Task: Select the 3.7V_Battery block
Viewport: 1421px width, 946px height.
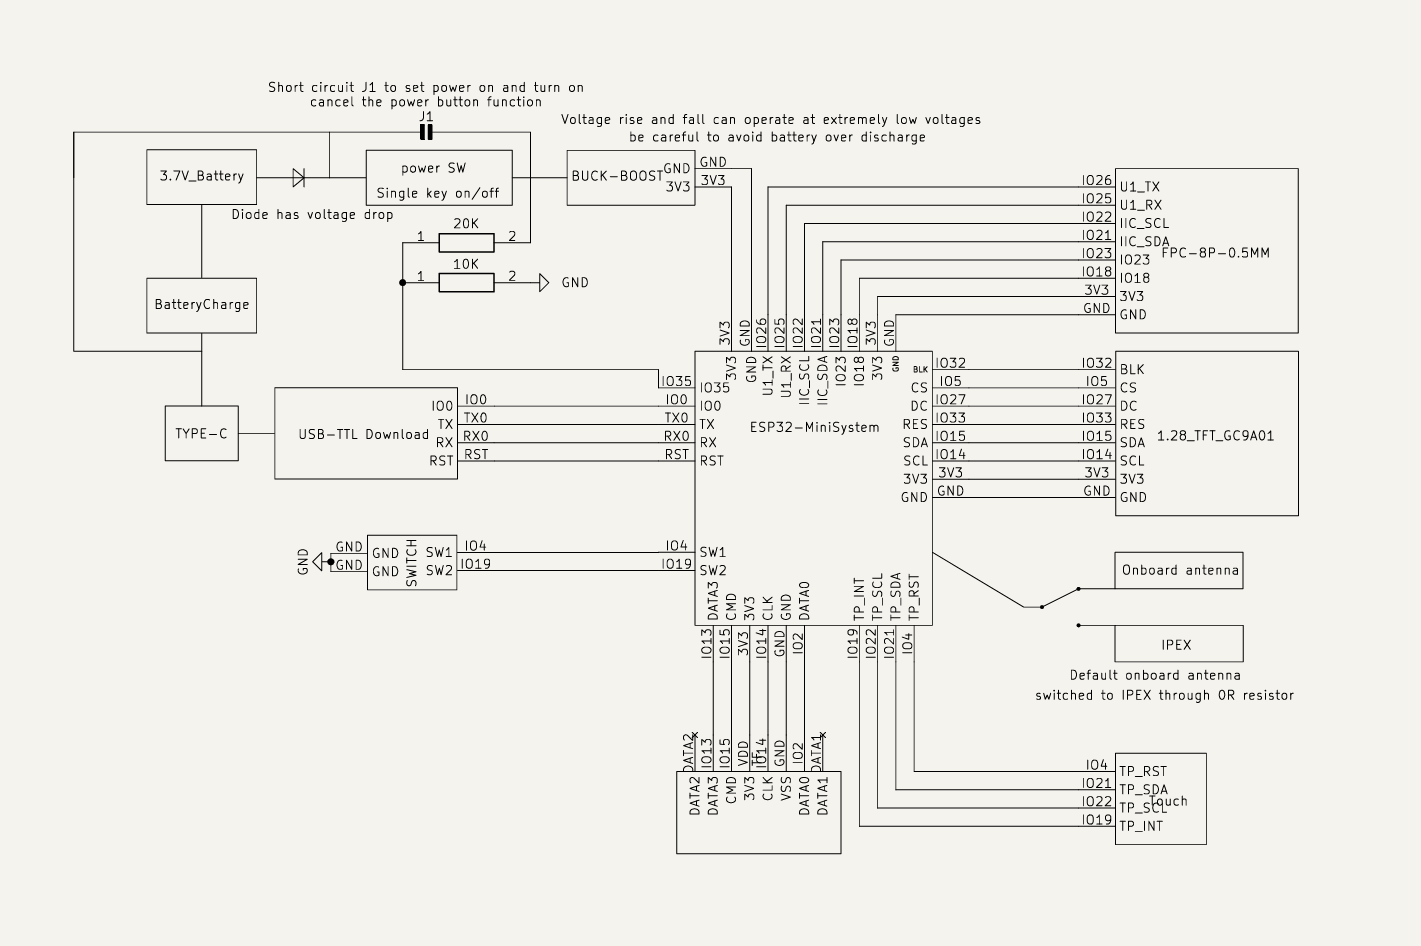Action: 201,177
